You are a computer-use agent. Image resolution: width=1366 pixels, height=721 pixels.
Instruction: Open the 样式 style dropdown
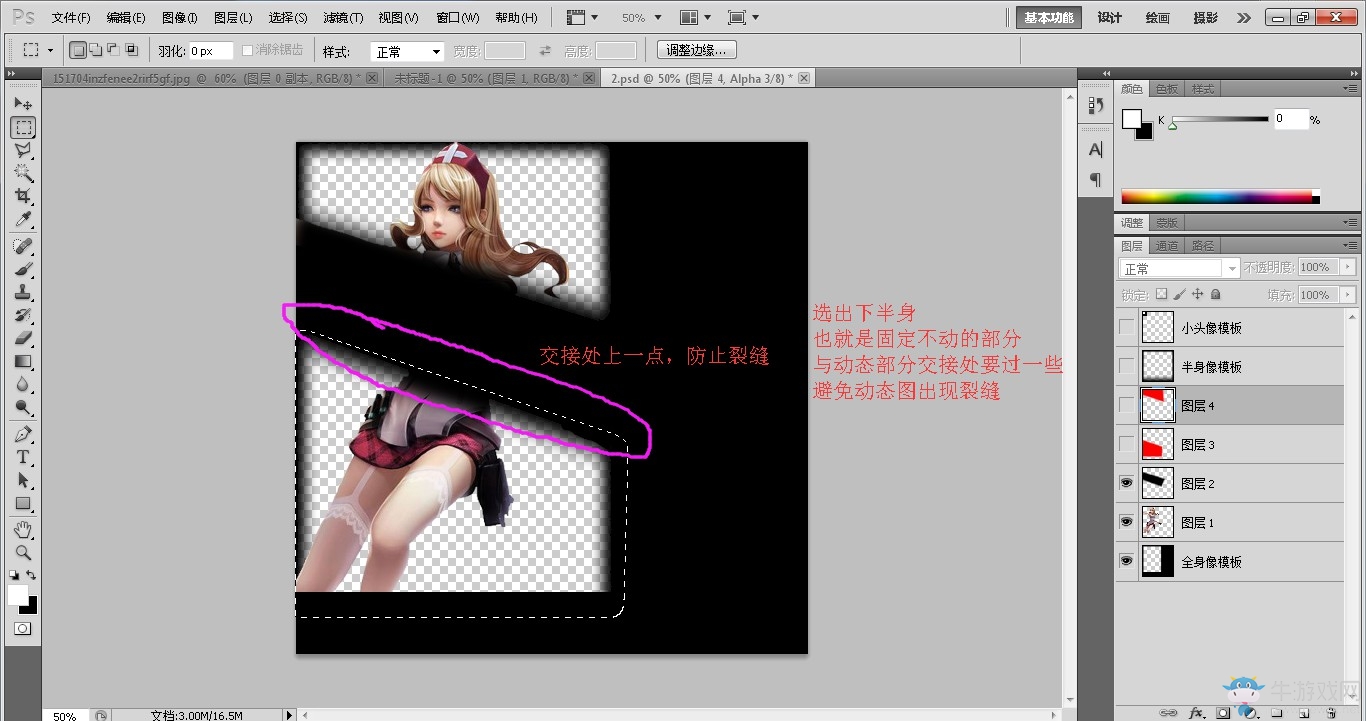pyautogui.click(x=407, y=51)
